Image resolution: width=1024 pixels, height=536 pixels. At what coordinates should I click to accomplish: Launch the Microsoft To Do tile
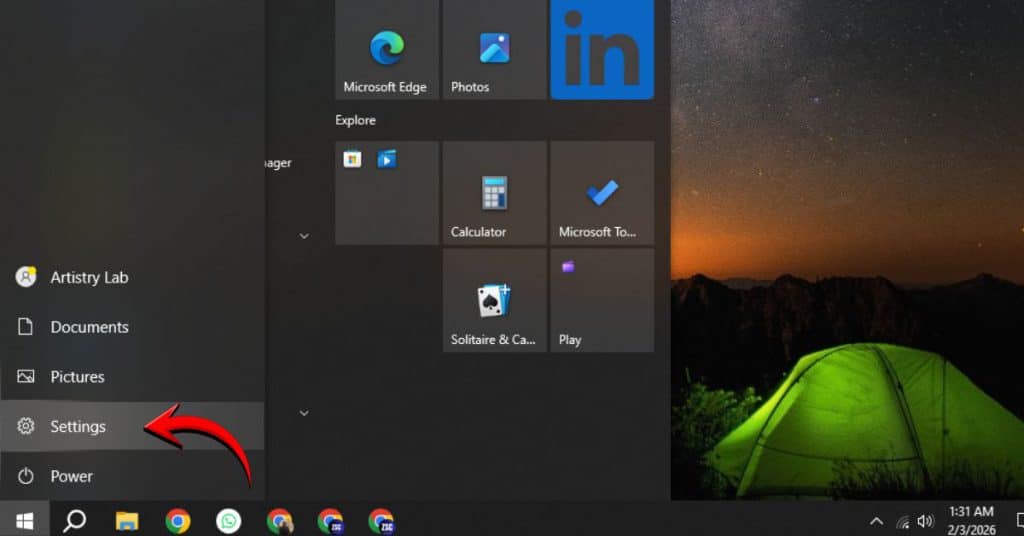coord(602,193)
